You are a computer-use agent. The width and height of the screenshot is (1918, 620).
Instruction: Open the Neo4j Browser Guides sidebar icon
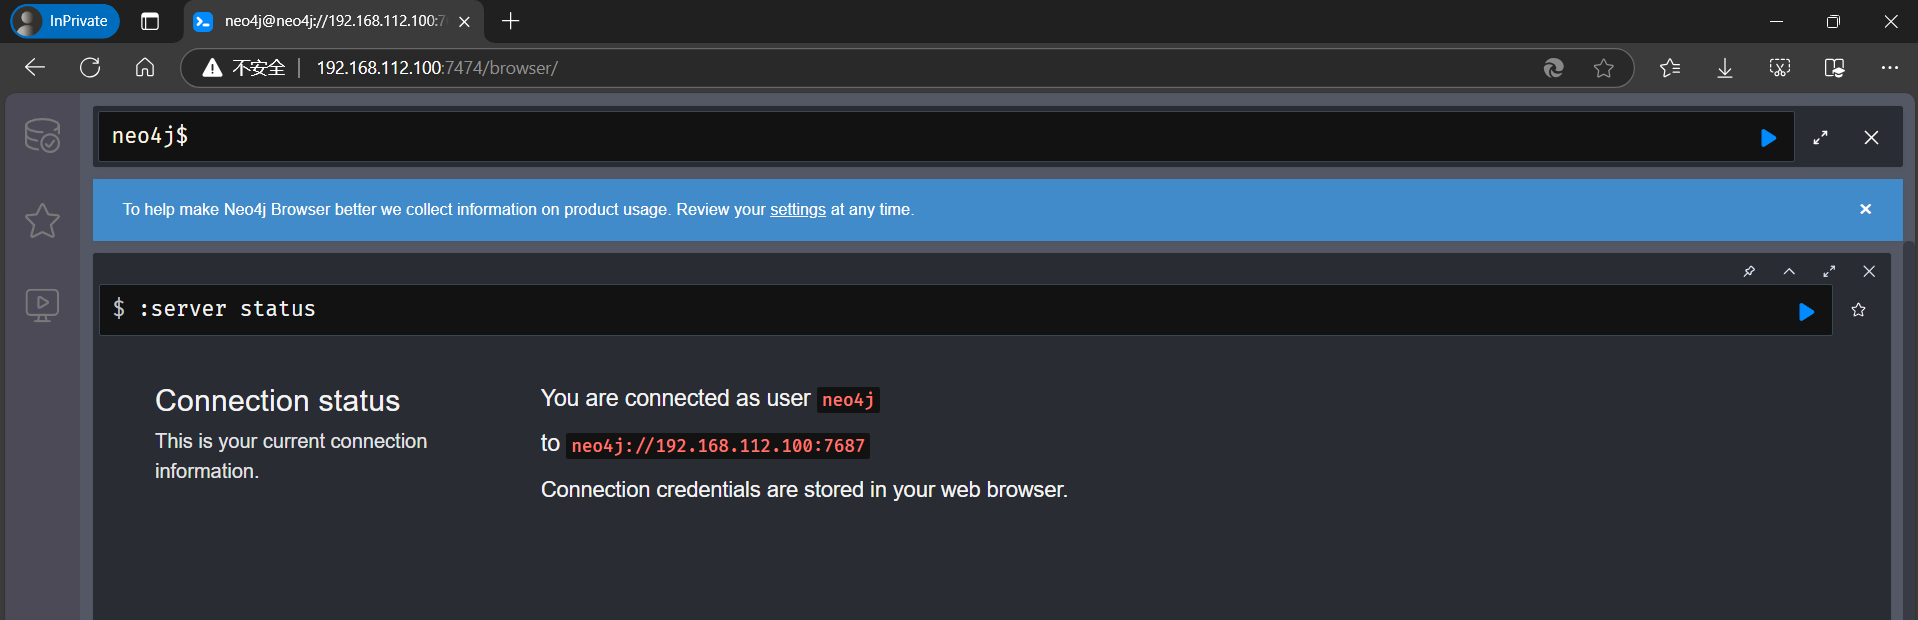[42, 305]
